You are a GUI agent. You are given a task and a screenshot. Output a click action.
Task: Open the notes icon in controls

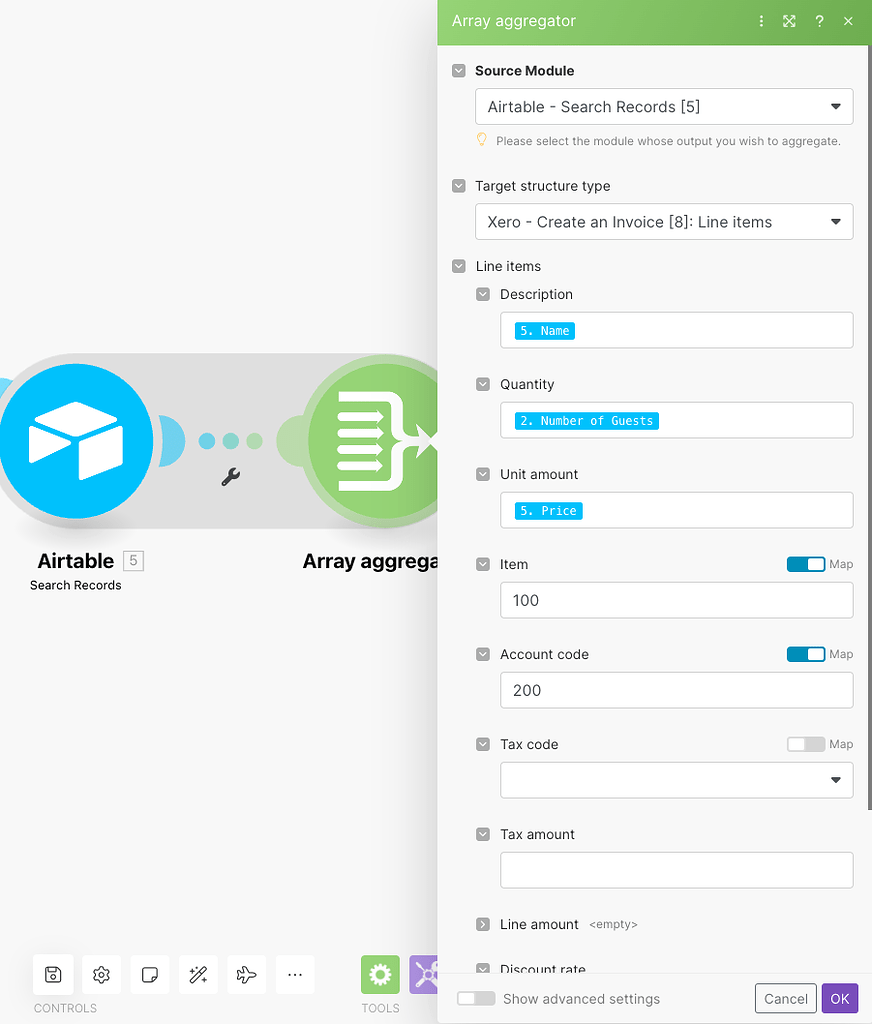(150, 975)
